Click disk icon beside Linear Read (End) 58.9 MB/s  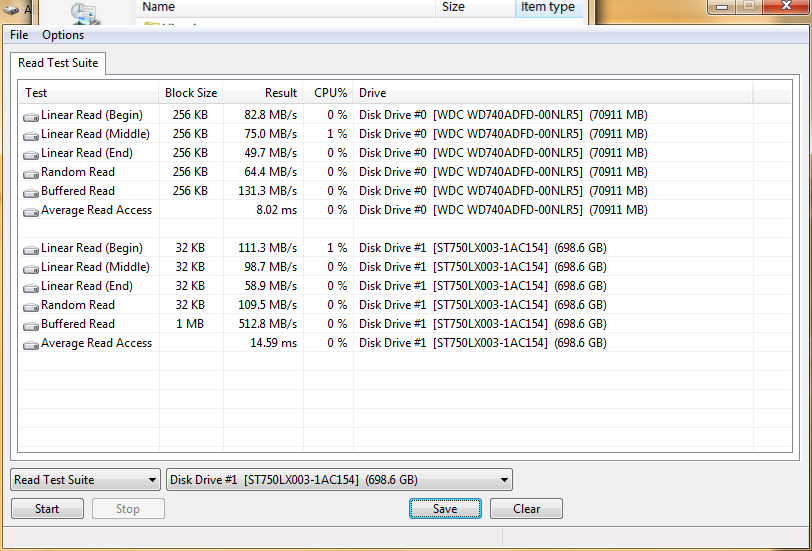click(x=31, y=287)
